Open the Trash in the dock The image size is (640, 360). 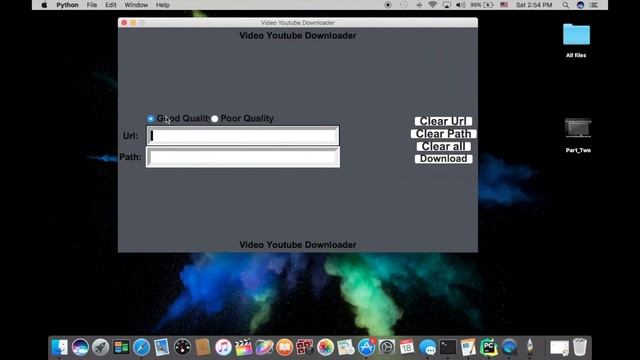pos(580,347)
